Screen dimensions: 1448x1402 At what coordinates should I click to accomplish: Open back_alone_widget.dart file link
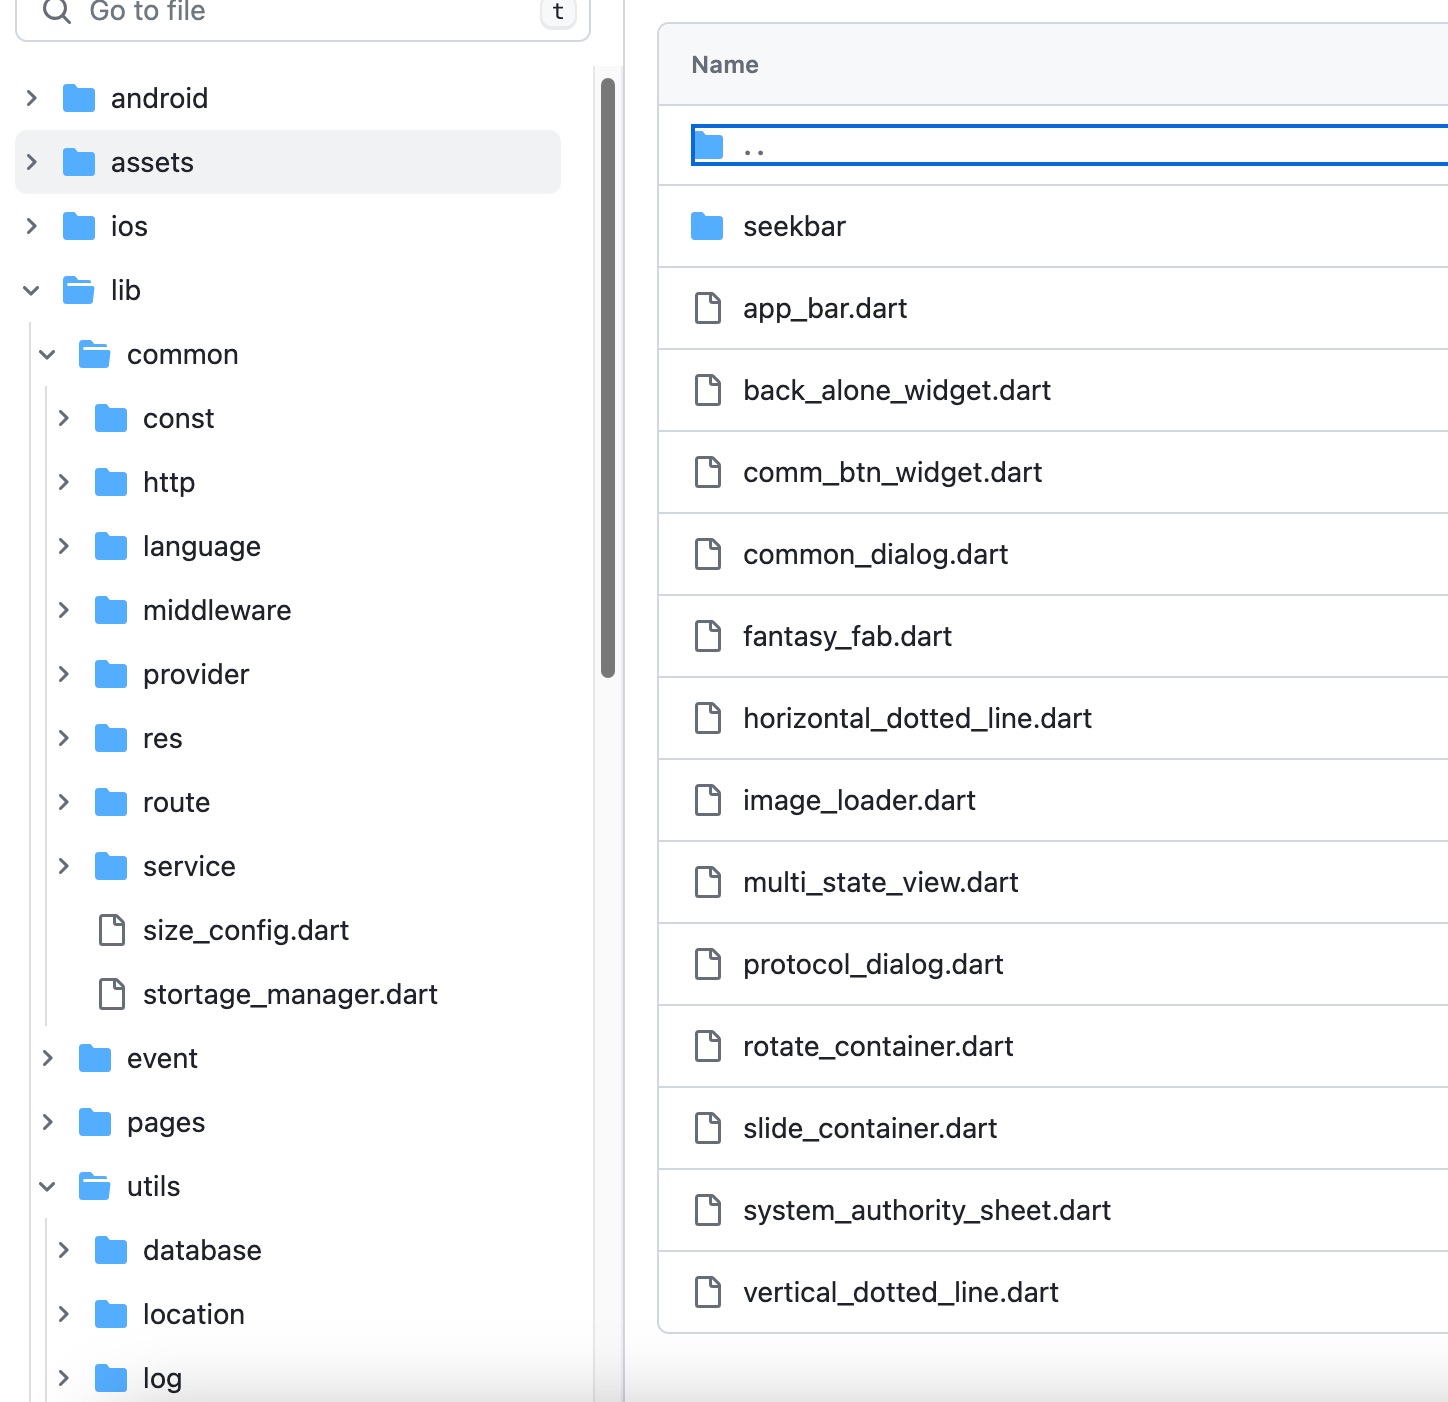pyautogui.click(x=896, y=390)
